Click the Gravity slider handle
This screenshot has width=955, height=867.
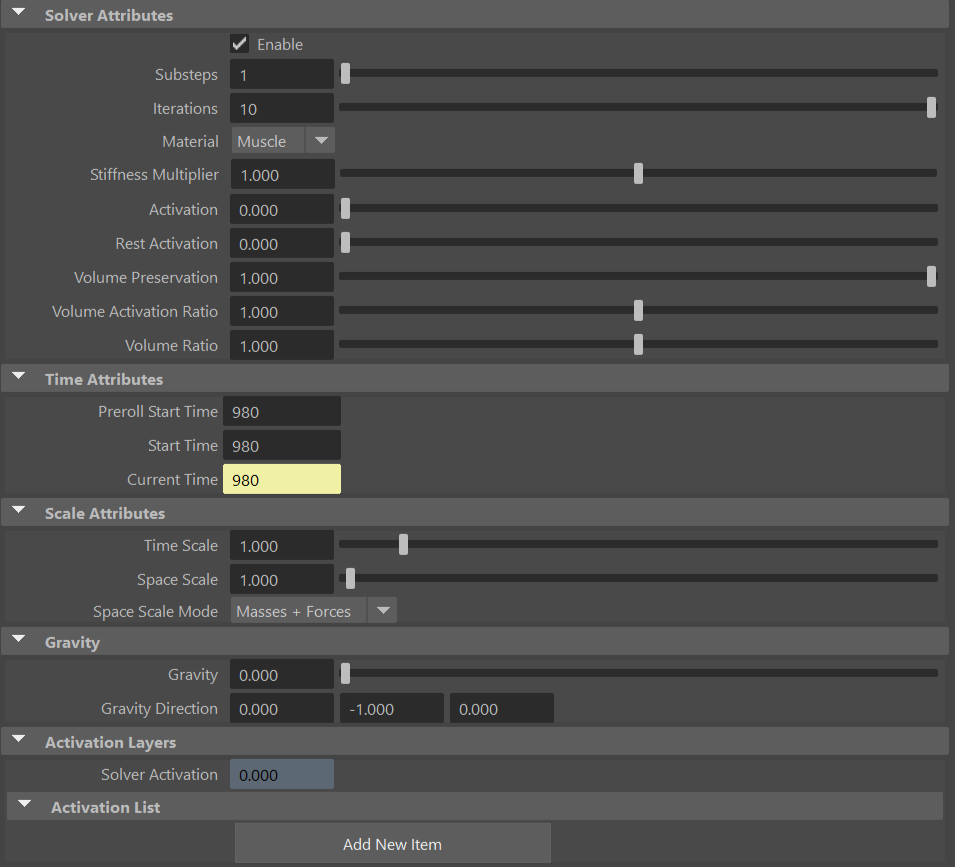pyautogui.click(x=346, y=673)
